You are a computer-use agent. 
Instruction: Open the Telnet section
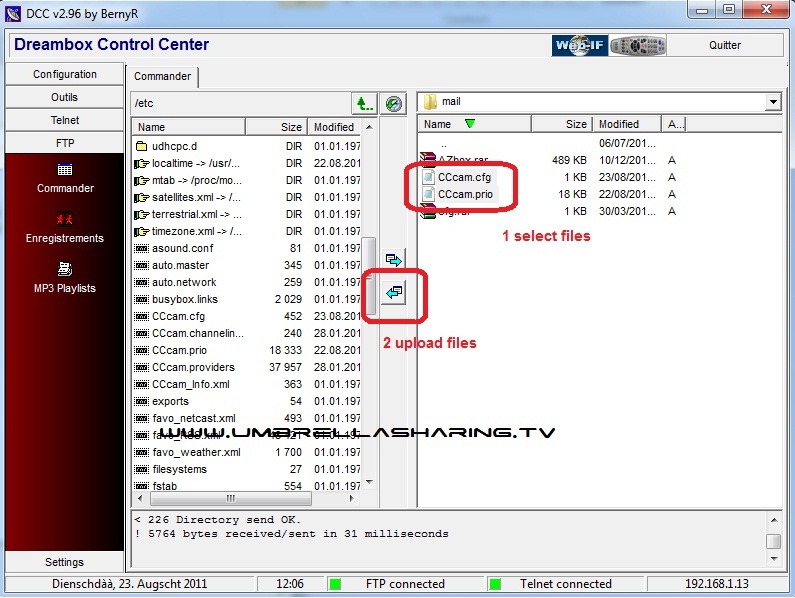click(64, 120)
